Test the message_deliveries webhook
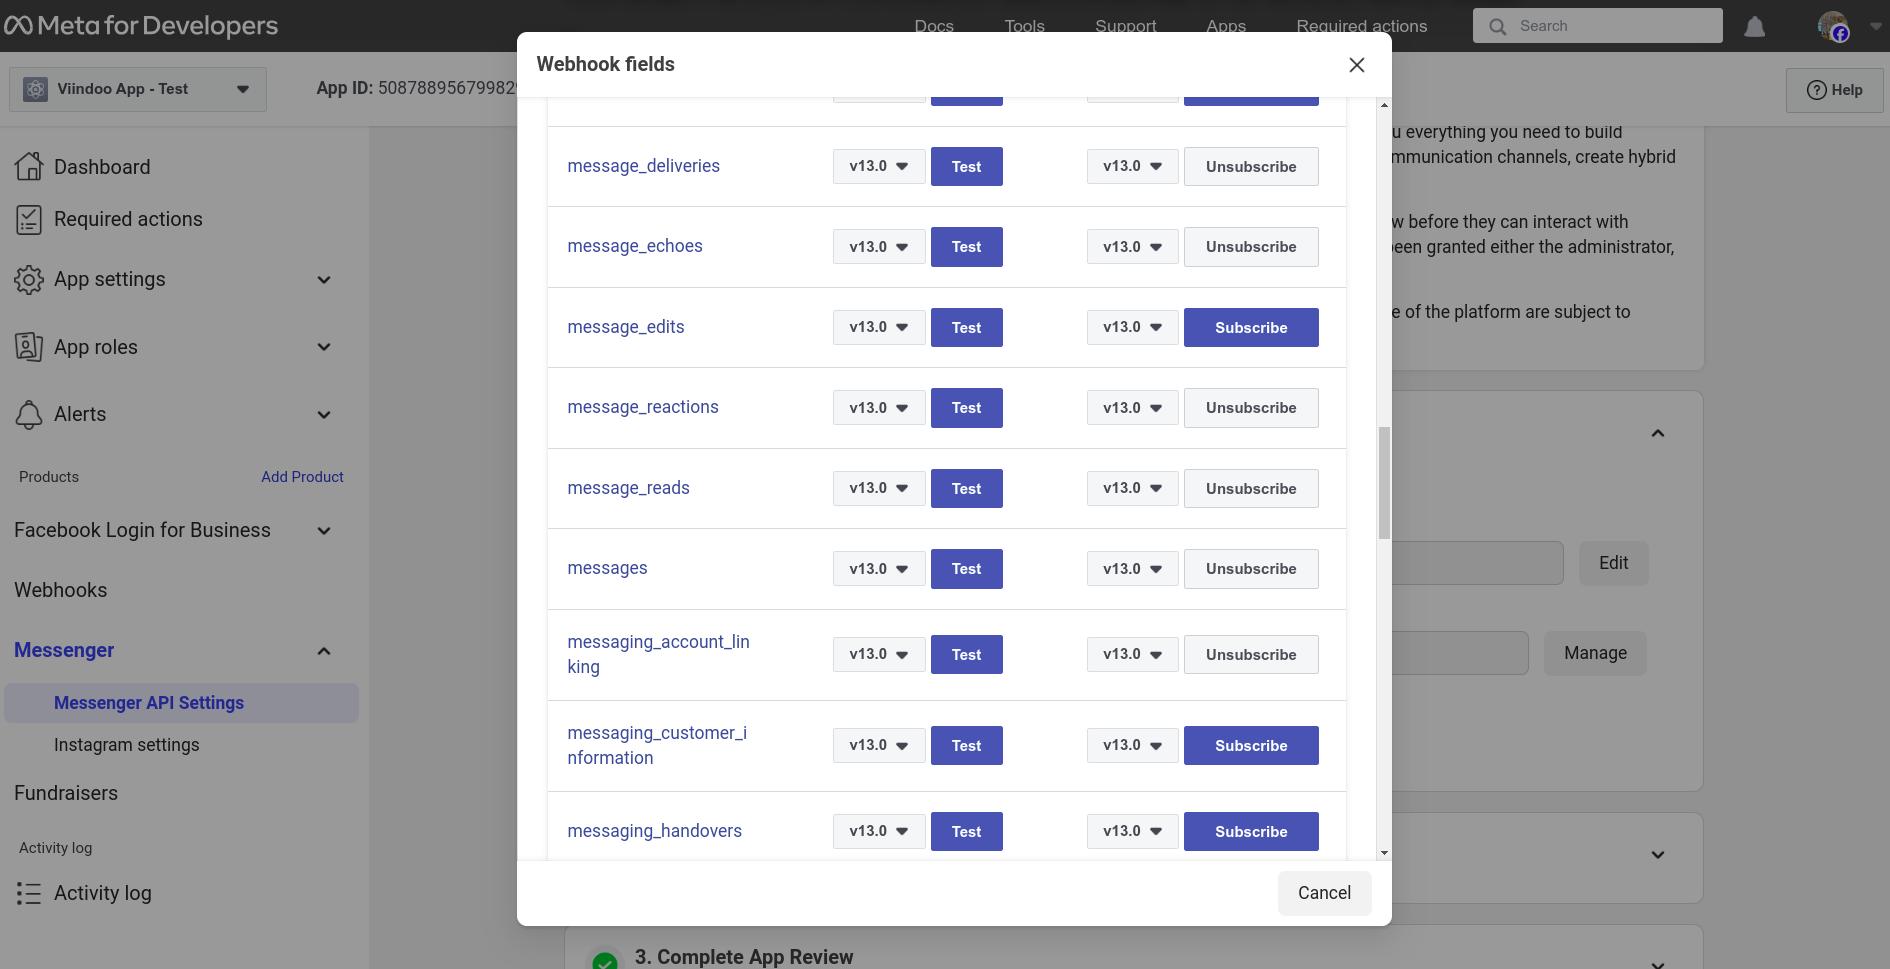 coord(966,166)
